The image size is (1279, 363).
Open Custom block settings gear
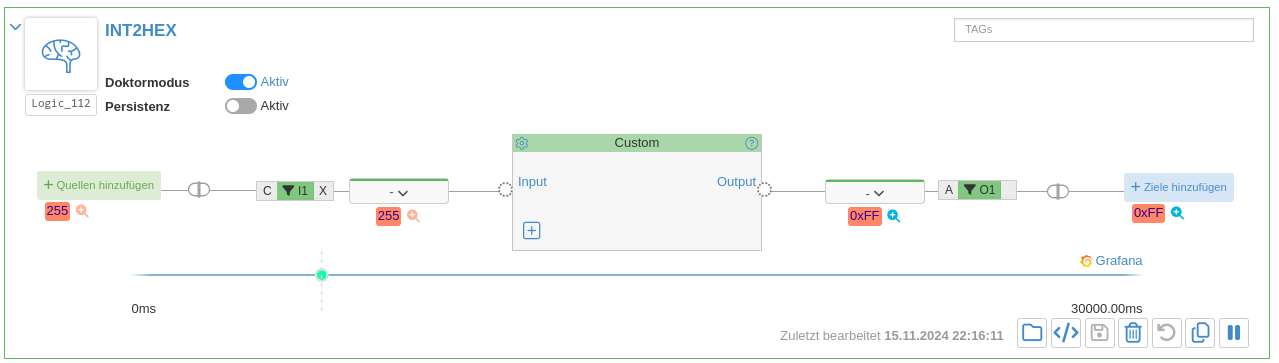522,143
